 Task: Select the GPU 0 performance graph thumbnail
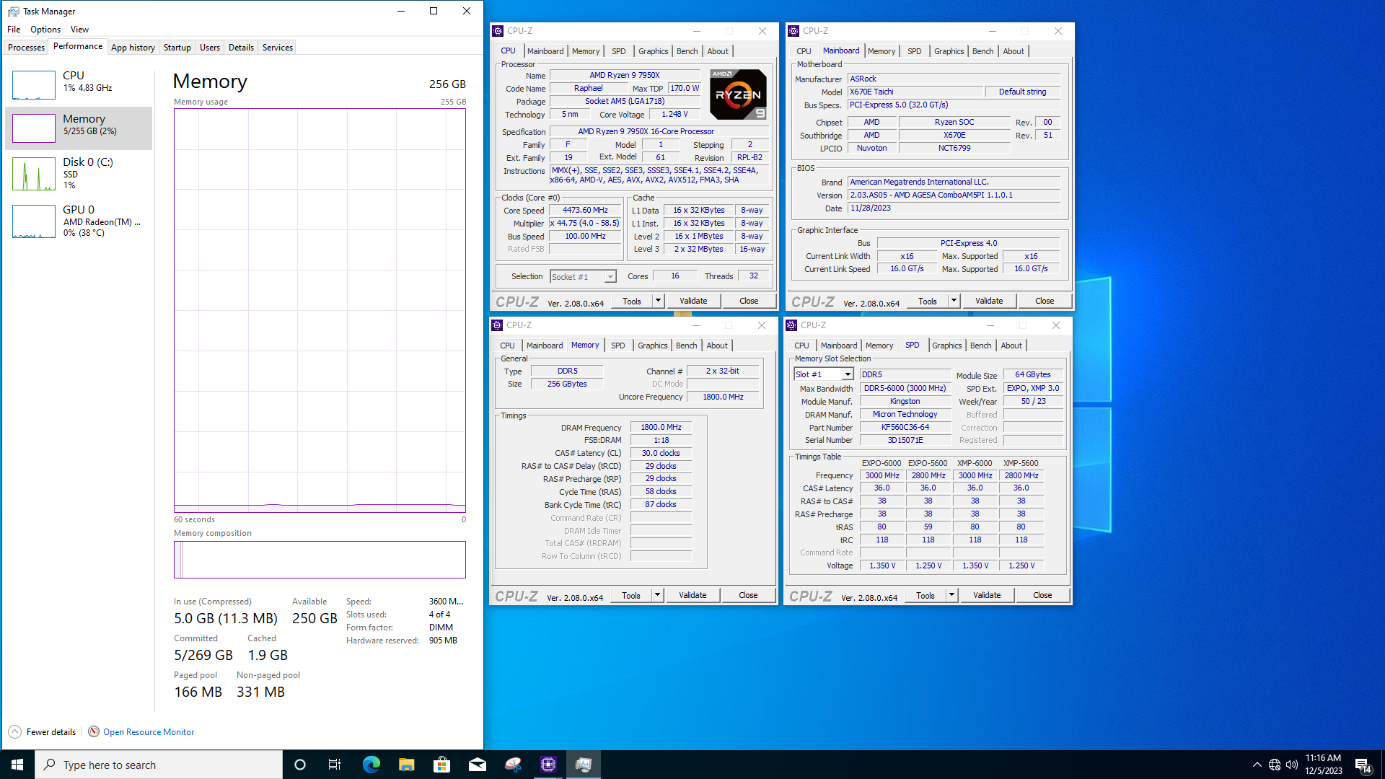33,221
